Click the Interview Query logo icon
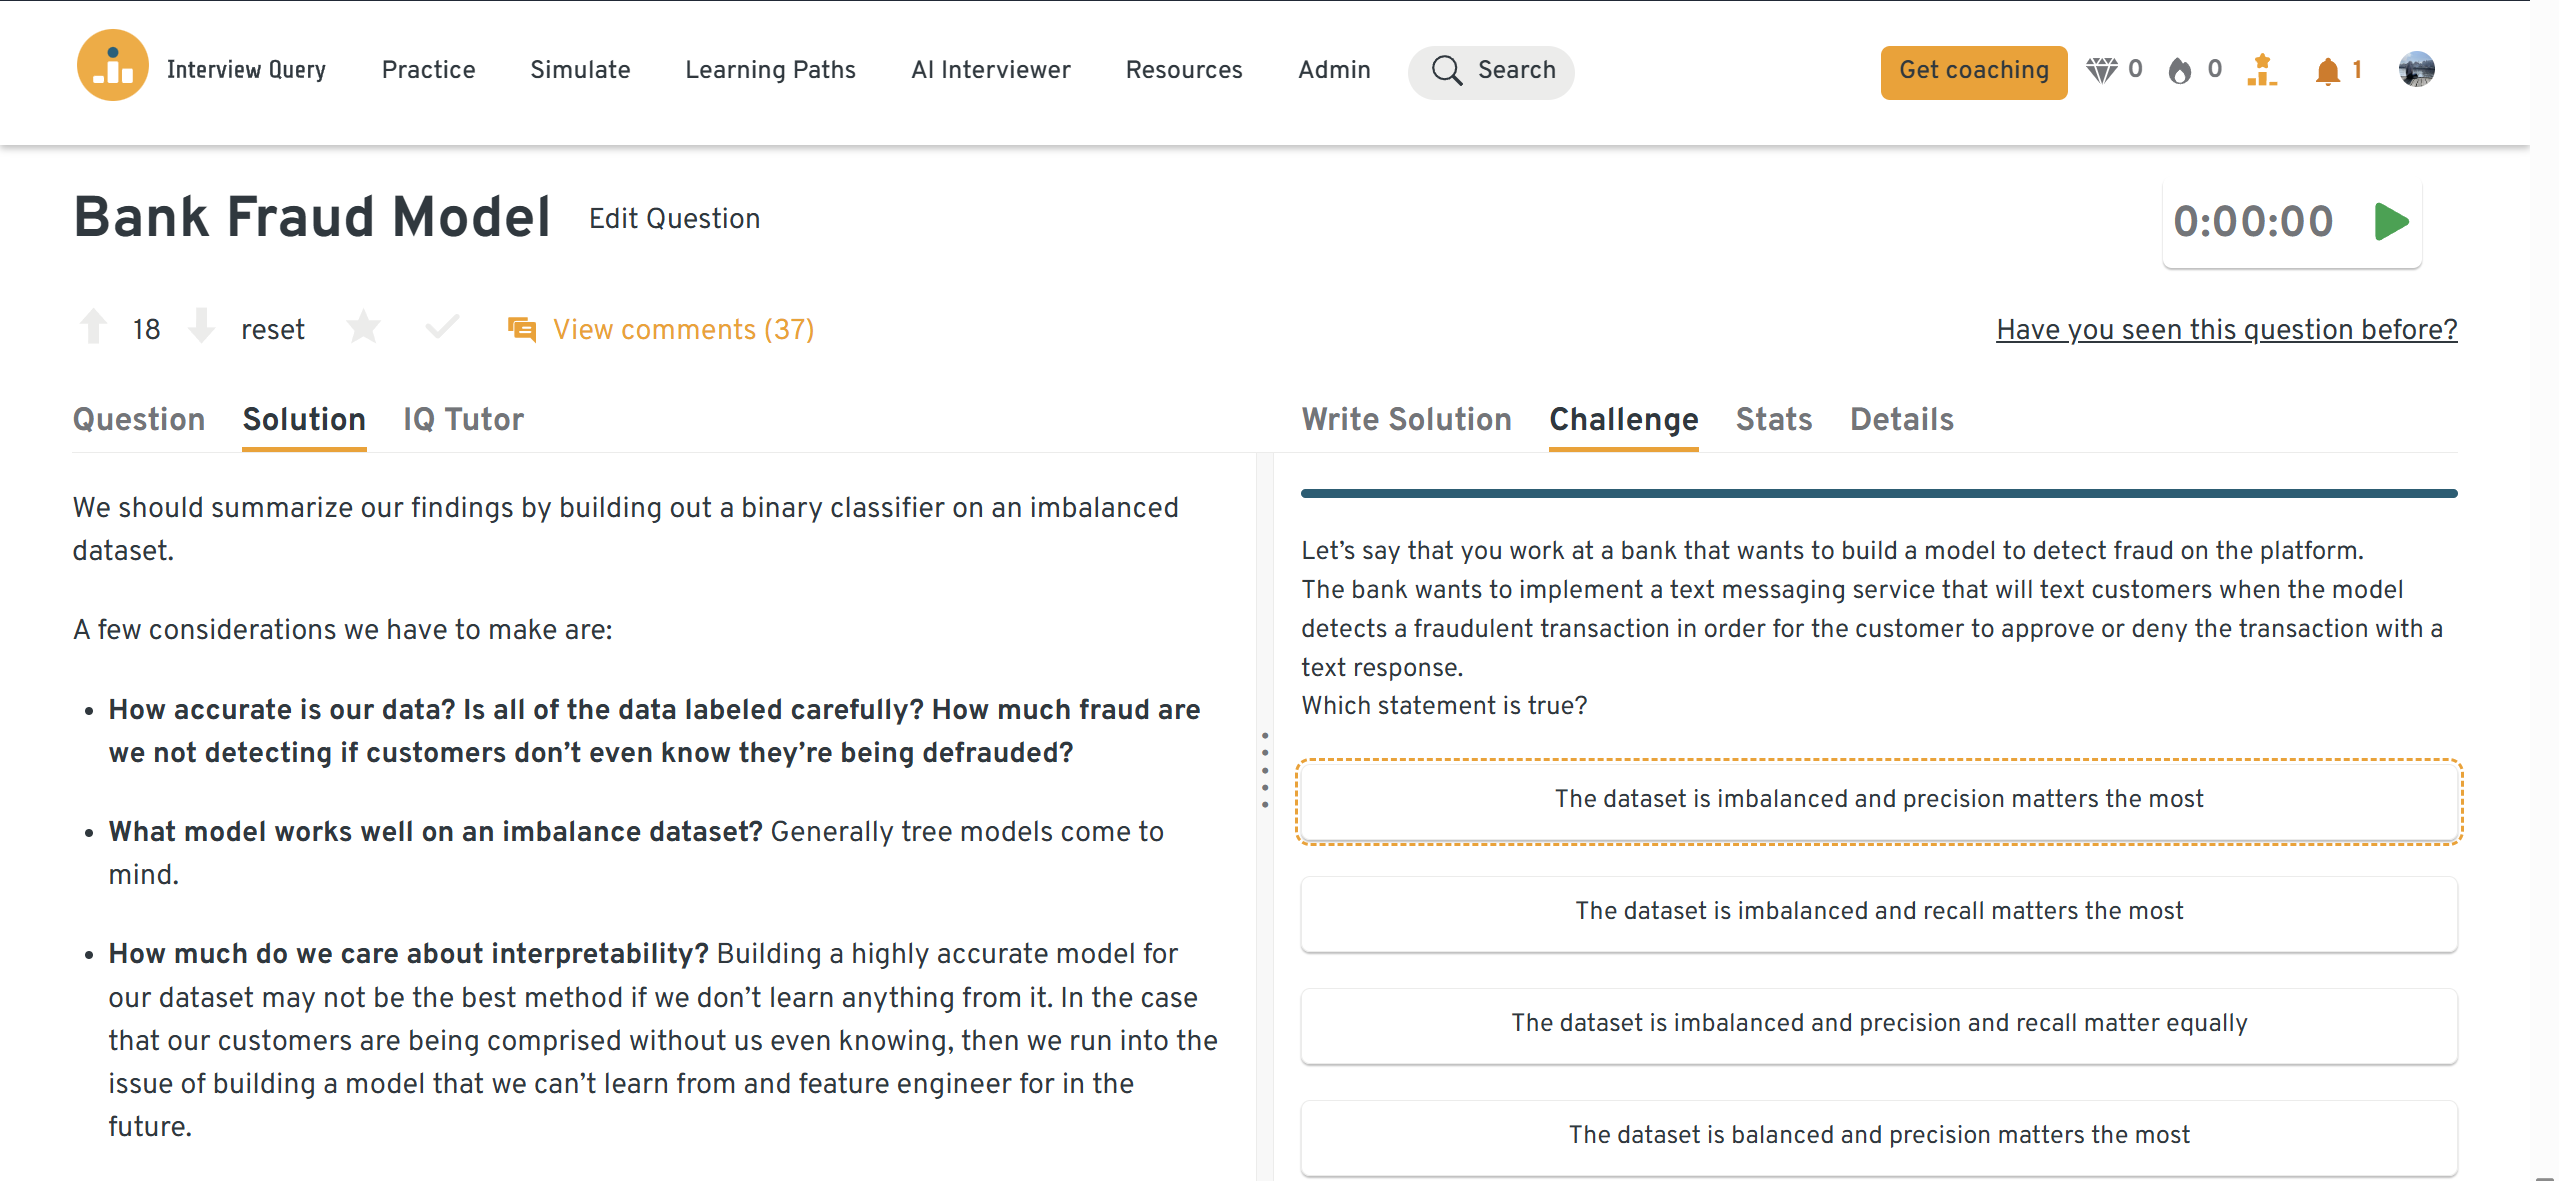Screen dimensions: 2559x1181 [x=112, y=67]
